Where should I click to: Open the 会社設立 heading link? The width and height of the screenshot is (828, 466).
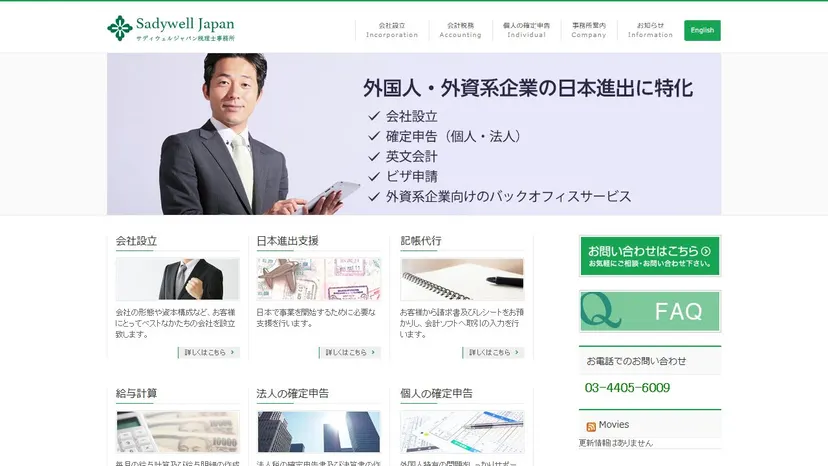[x=136, y=241]
